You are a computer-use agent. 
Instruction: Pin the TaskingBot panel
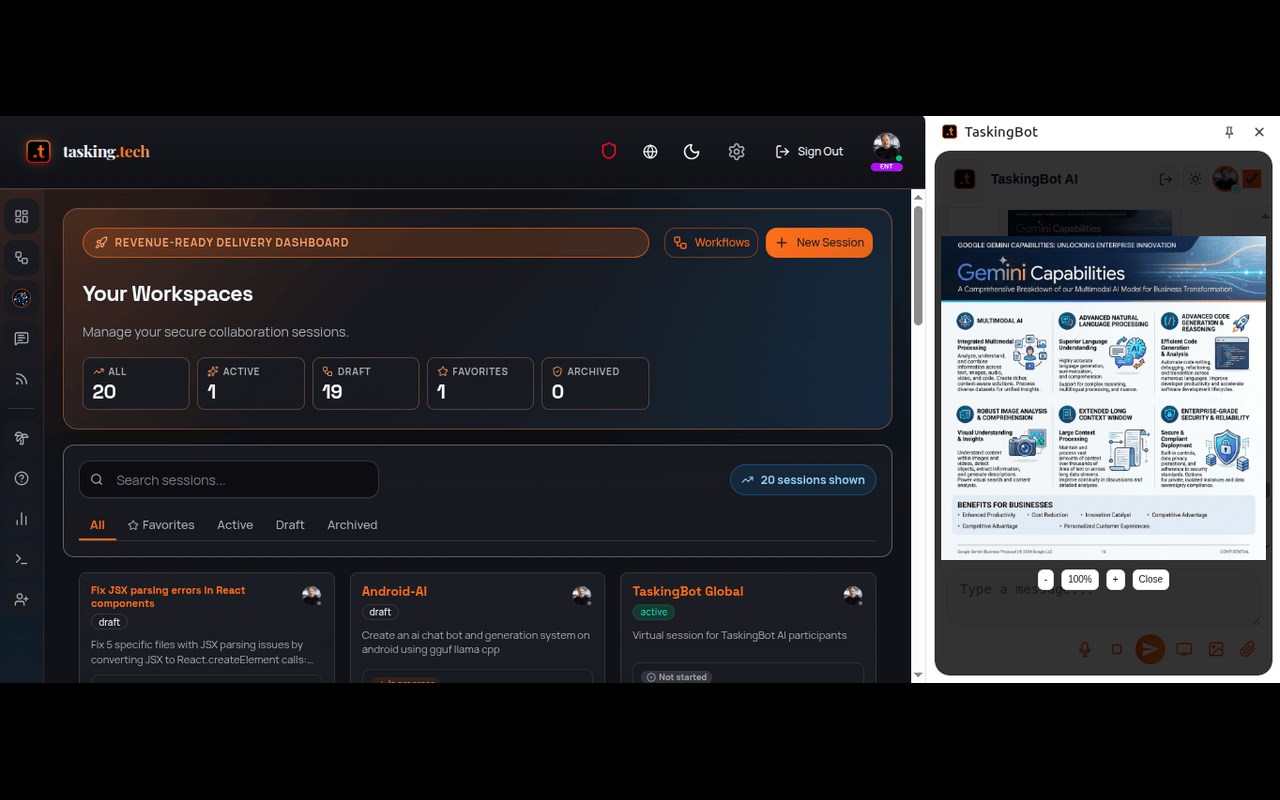[x=1229, y=132]
